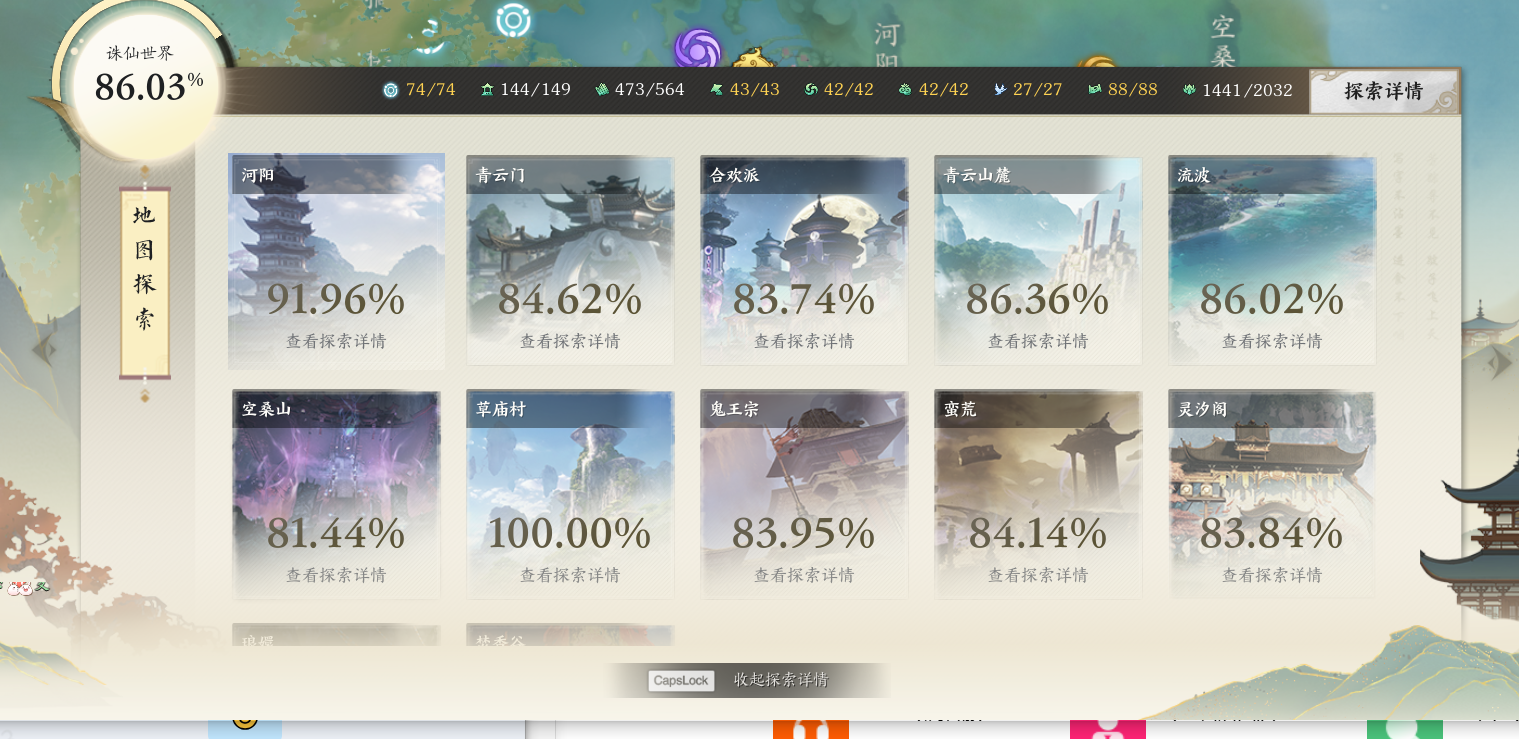This screenshot has width=1519, height=739.
Task: Click the blue bird icon beside 27/27
Action: (1000, 90)
